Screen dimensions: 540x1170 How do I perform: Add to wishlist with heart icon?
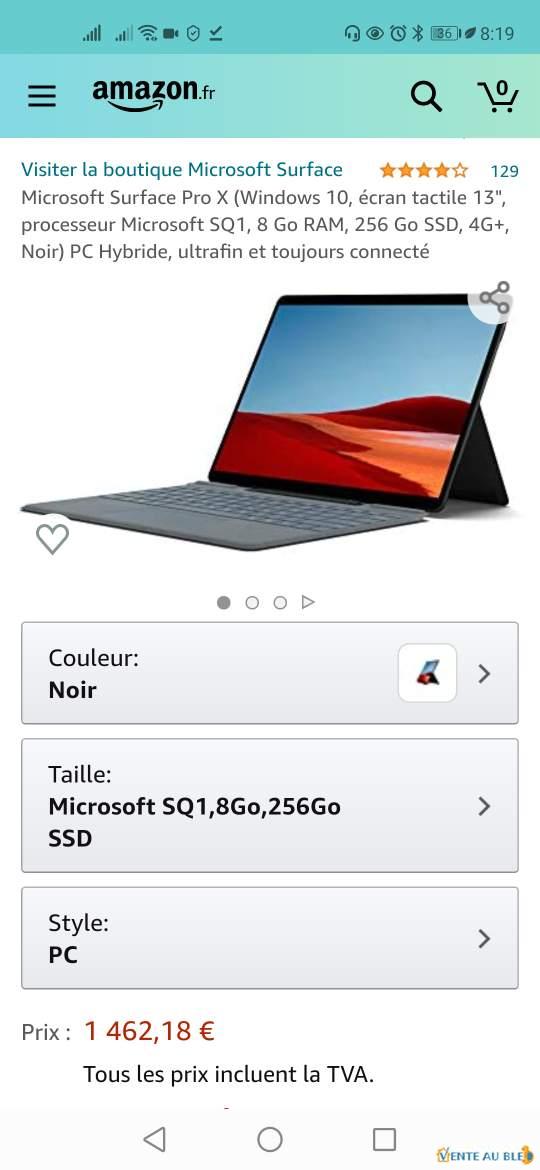pyautogui.click(x=52, y=539)
